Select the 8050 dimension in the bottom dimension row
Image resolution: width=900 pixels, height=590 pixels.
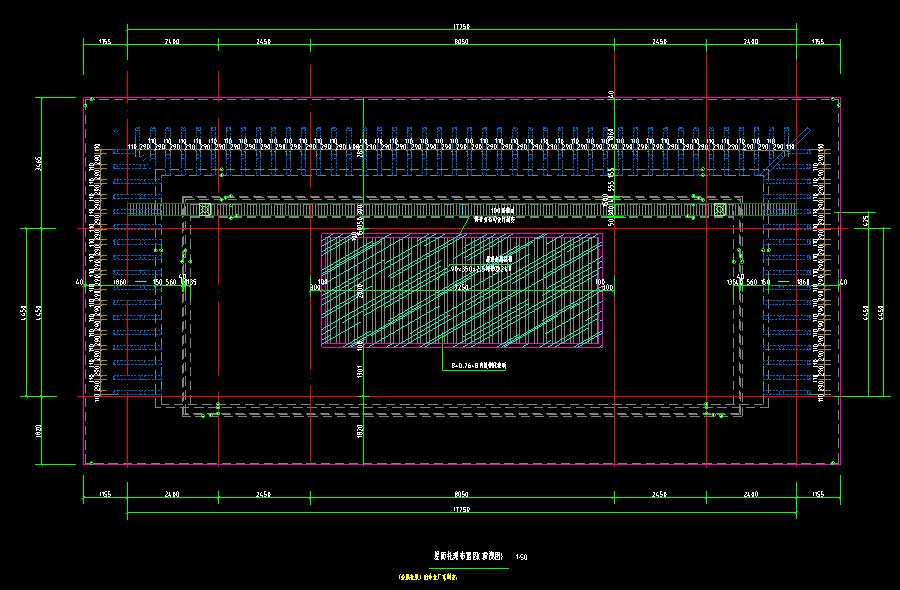coord(461,494)
